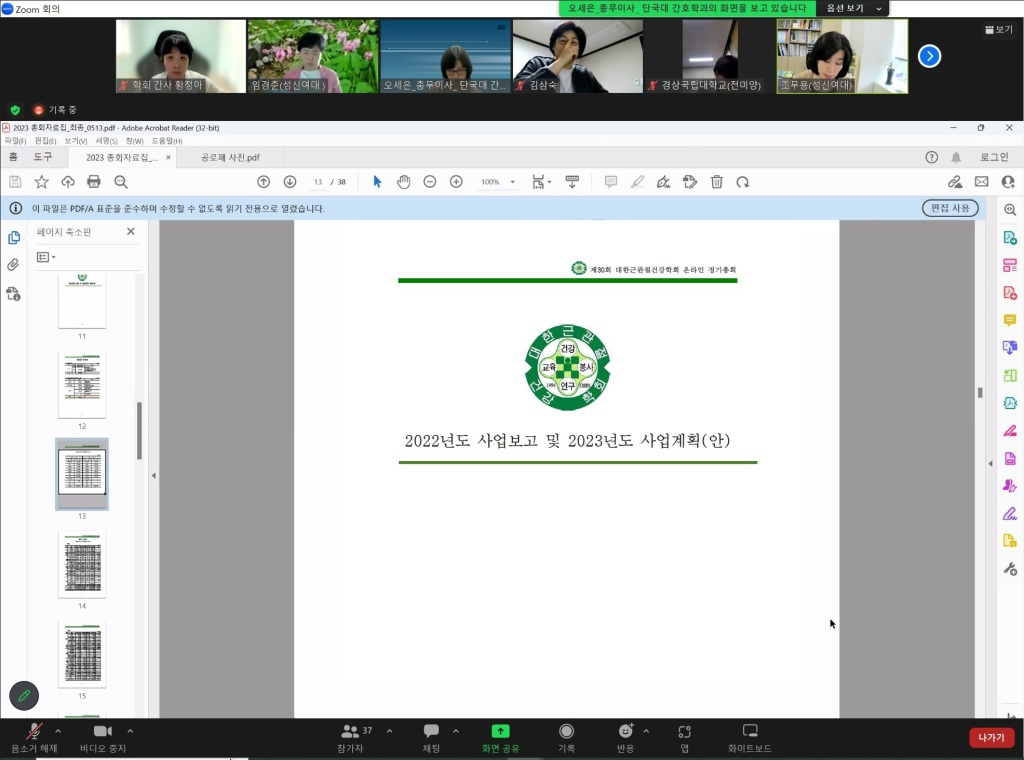
Task: Select the page 14 thumbnail
Action: pyautogui.click(x=82, y=564)
